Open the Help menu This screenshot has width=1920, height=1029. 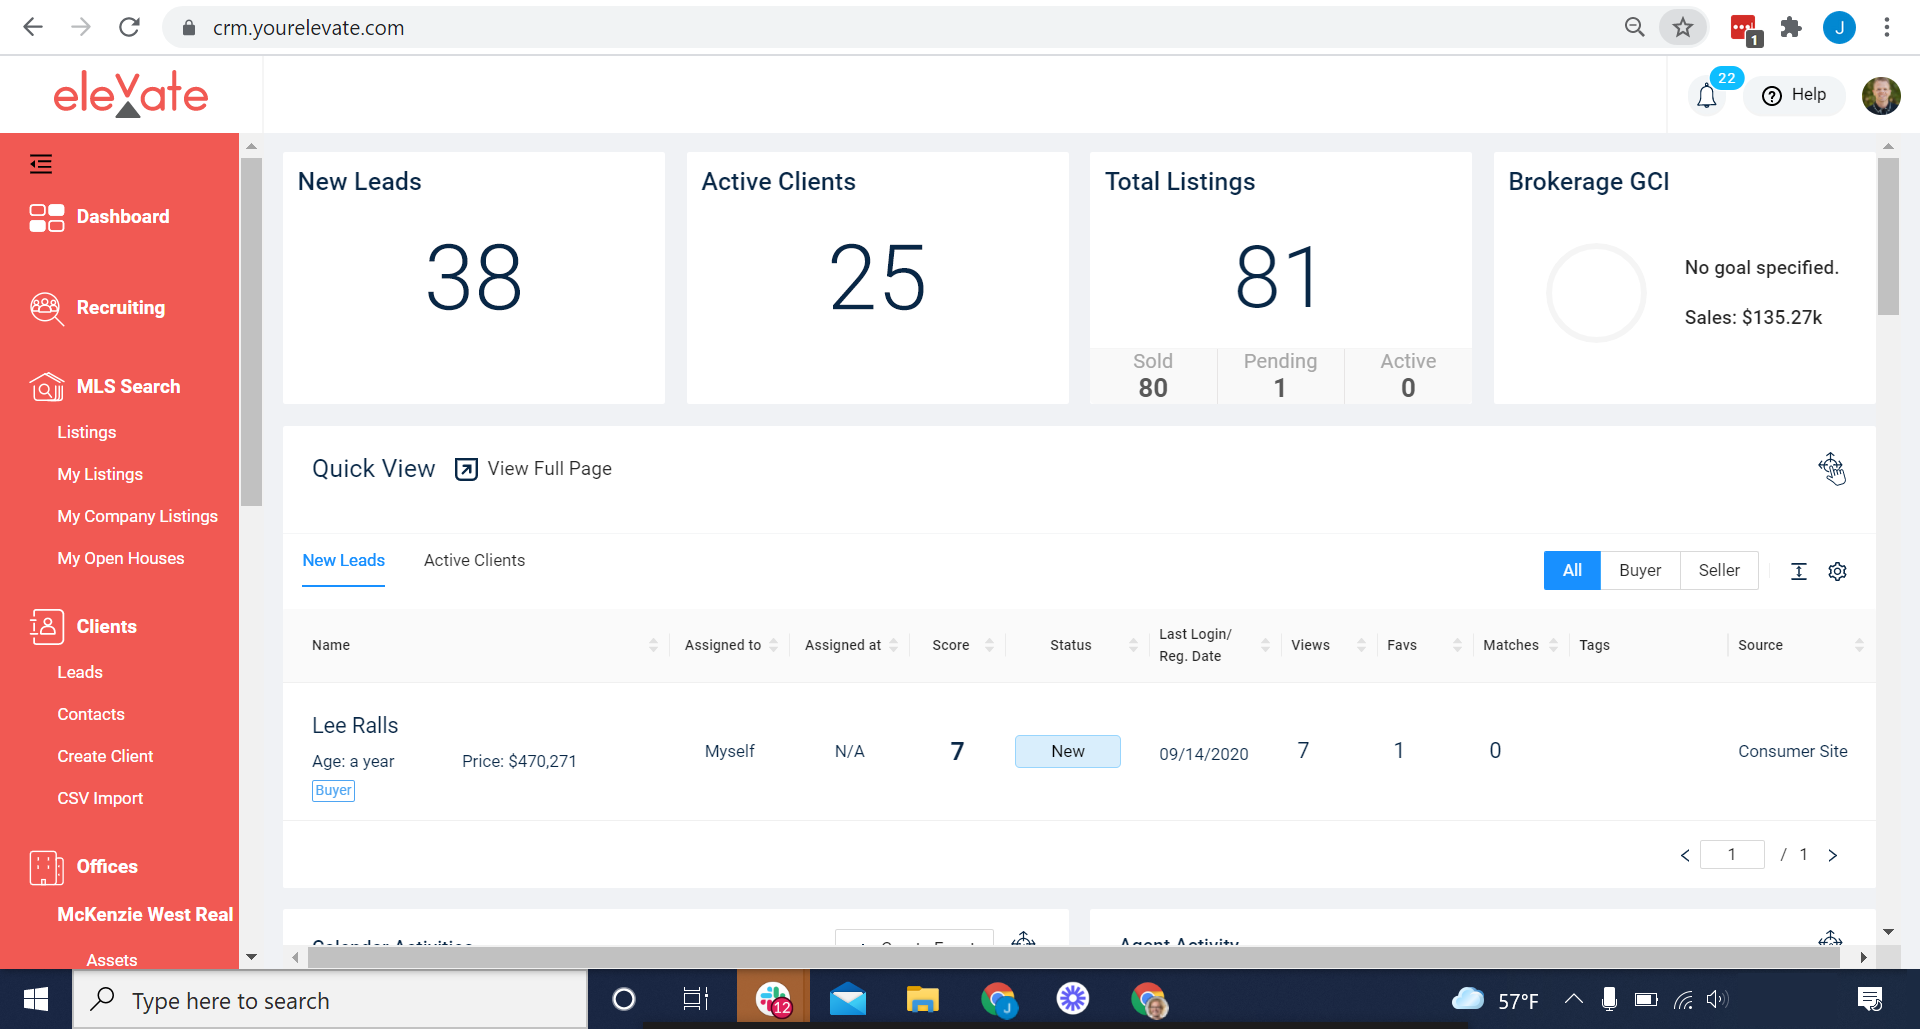pyautogui.click(x=1794, y=95)
